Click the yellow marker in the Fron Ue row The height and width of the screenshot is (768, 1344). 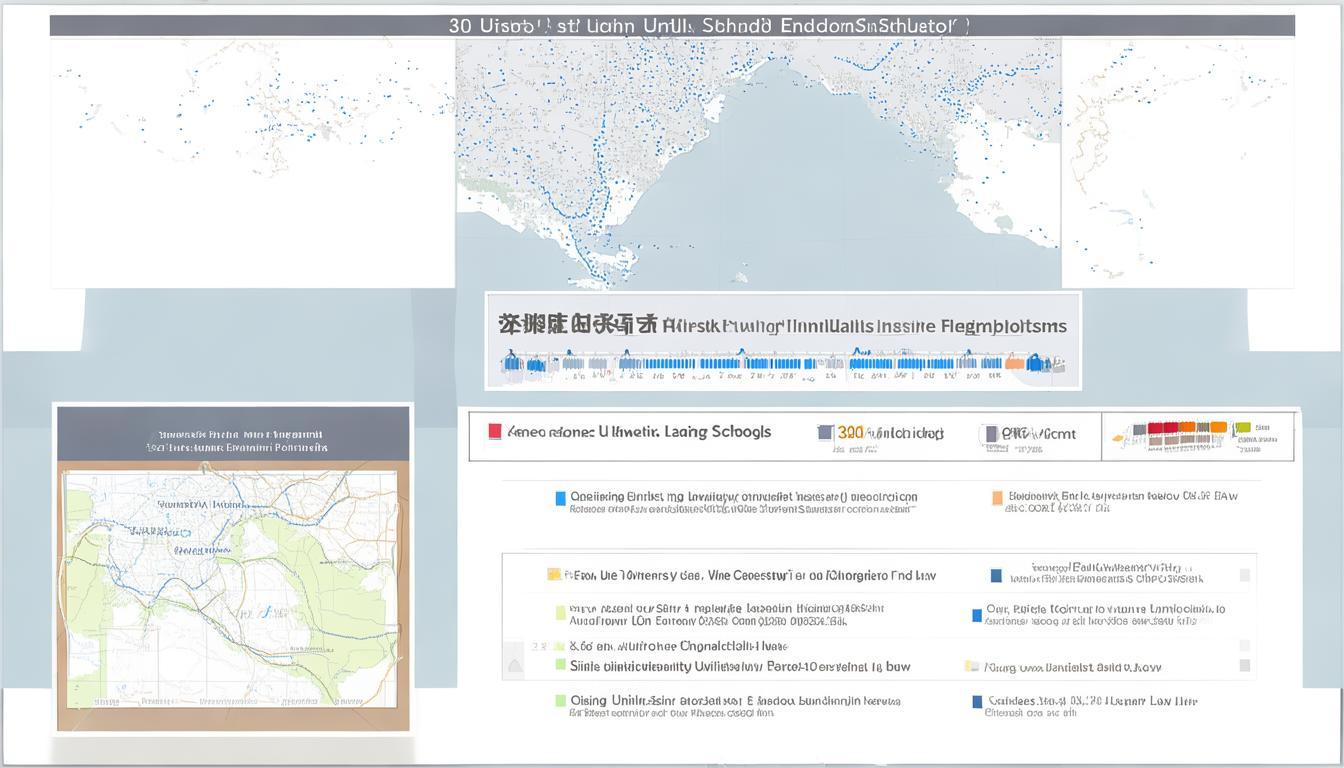point(553,575)
